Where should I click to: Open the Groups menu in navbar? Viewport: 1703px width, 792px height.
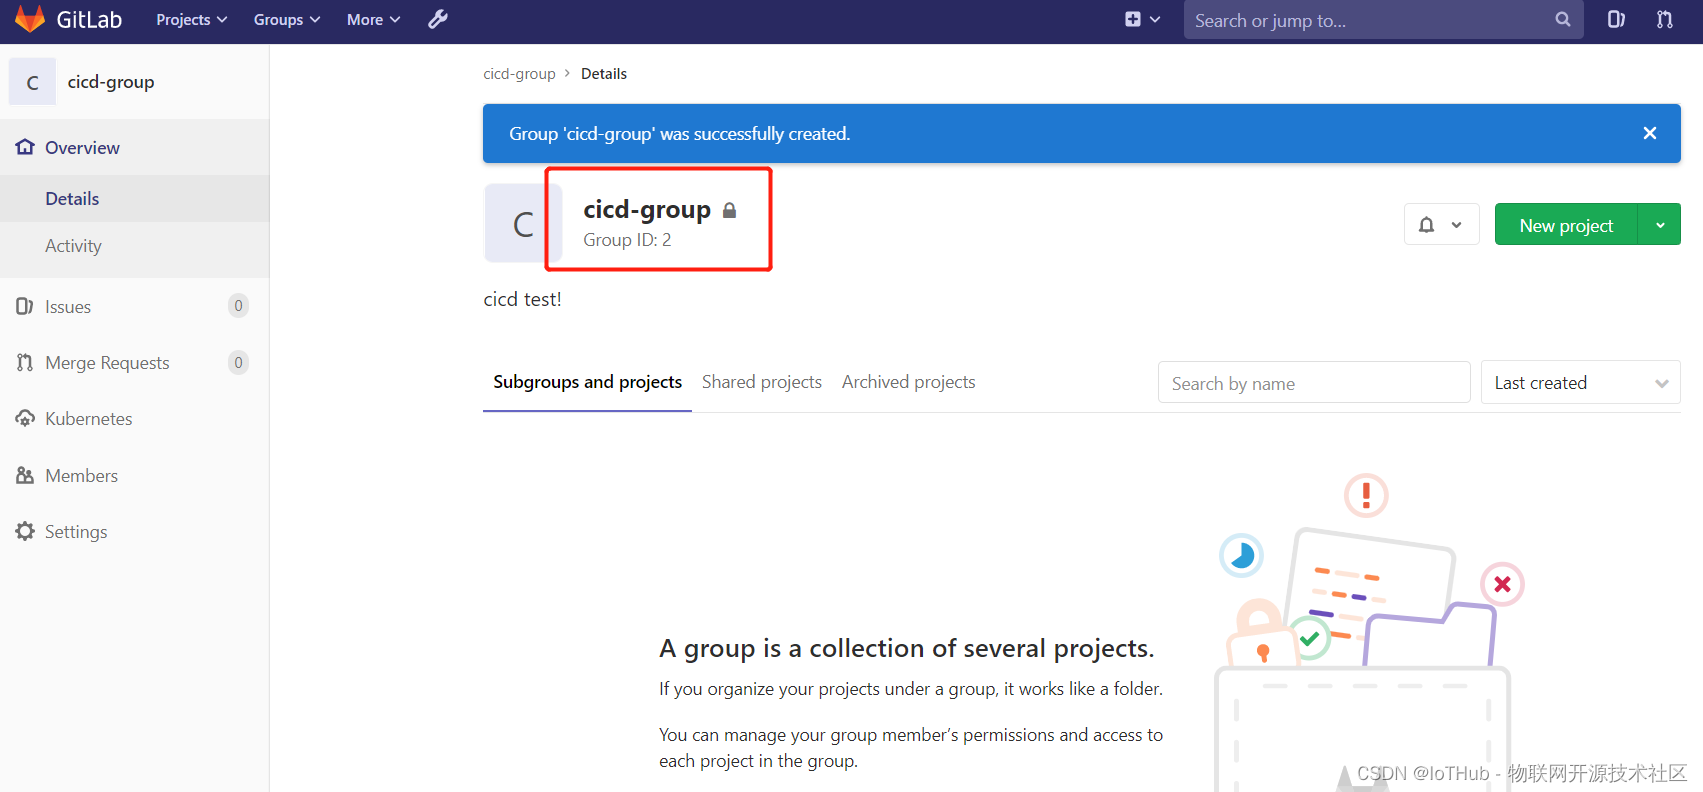(x=286, y=19)
